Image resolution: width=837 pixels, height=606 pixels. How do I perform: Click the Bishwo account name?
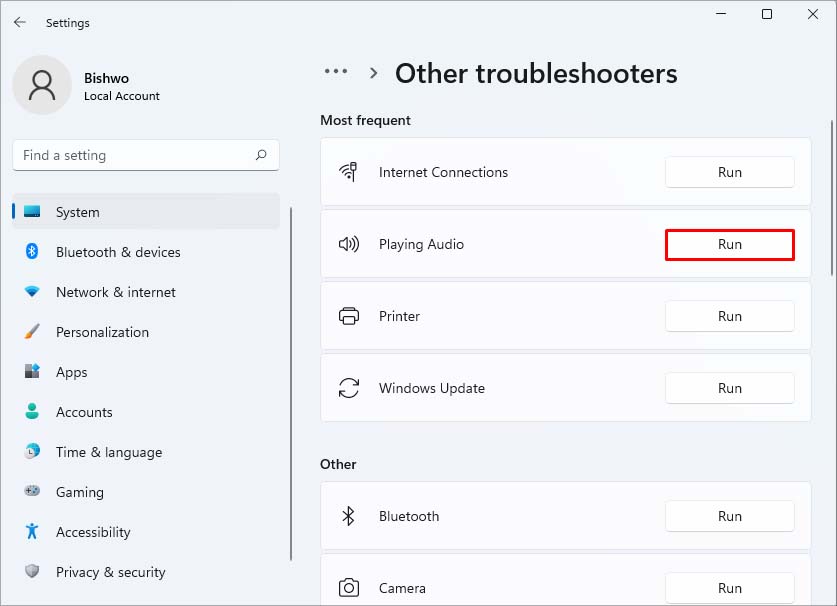[106, 78]
